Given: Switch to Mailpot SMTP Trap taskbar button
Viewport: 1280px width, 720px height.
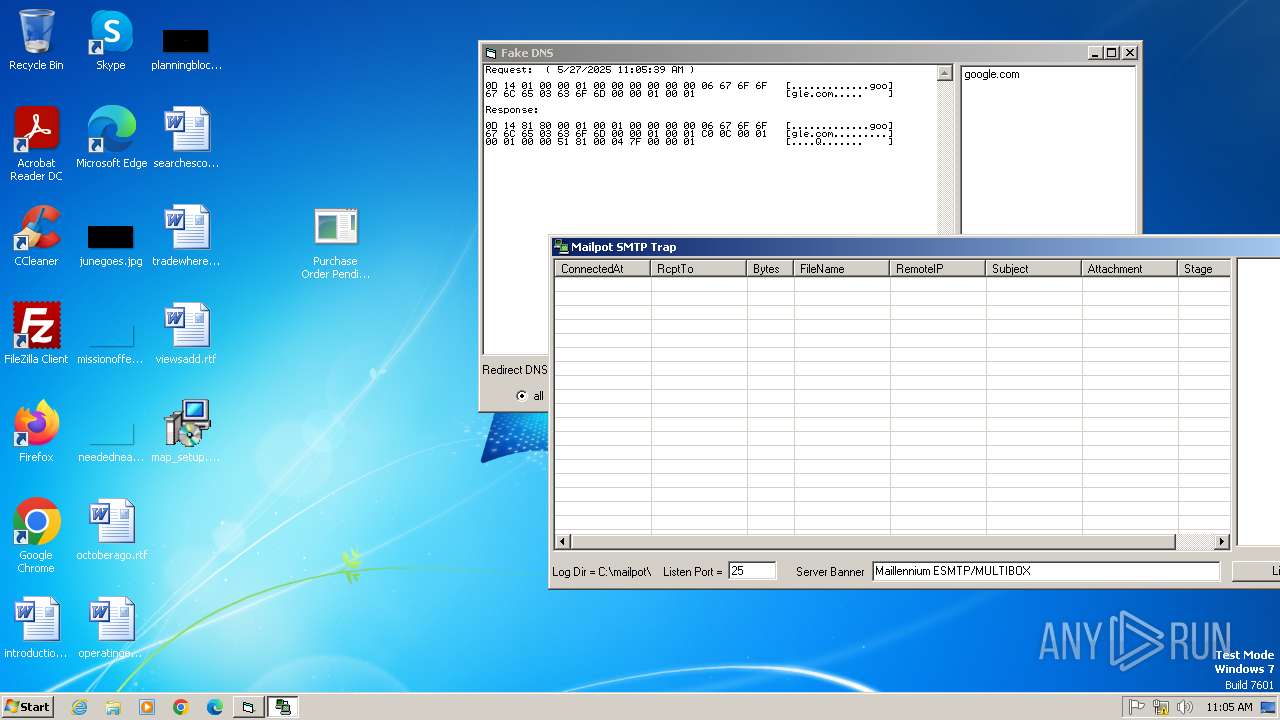Looking at the screenshot, I should tap(283, 707).
